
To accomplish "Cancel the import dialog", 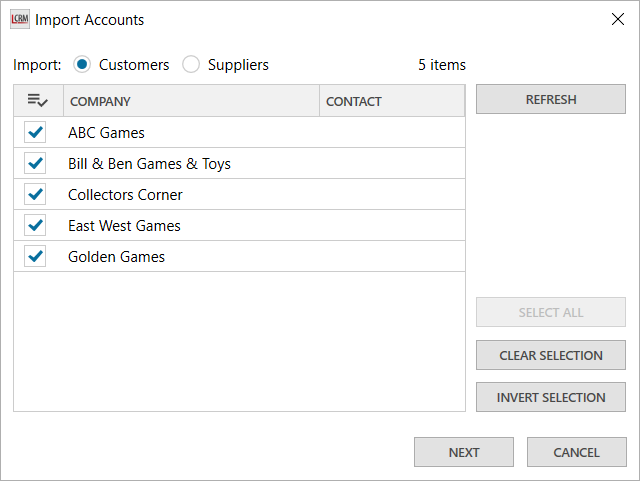I will pyautogui.click(x=576, y=452).
